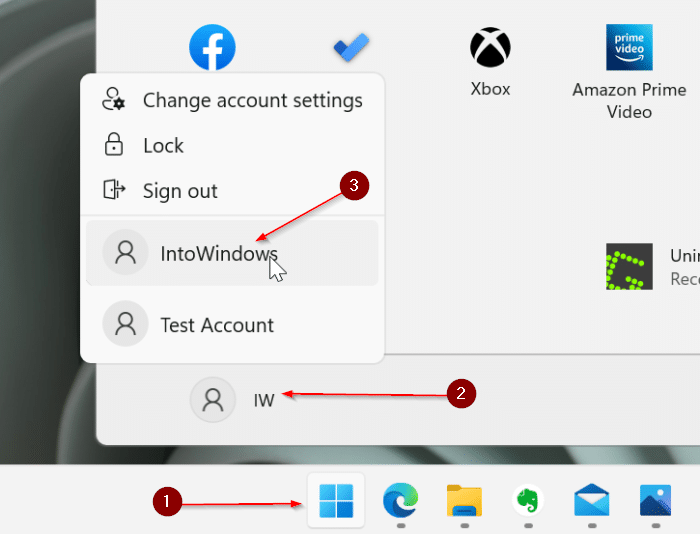Open Microsoft Edge from the taskbar
Image resolution: width=700 pixels, height=534 pixels.
tap(400, 501)
